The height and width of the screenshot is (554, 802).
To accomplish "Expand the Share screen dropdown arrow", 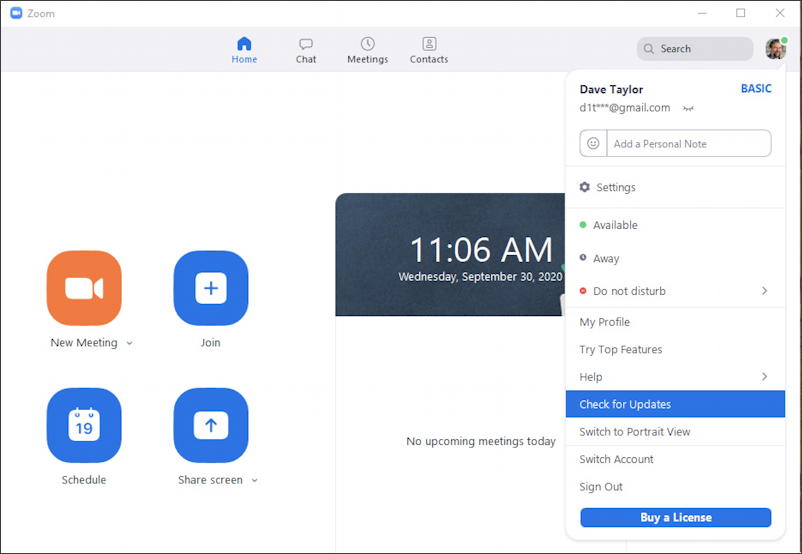I will (x=255, y=480).
